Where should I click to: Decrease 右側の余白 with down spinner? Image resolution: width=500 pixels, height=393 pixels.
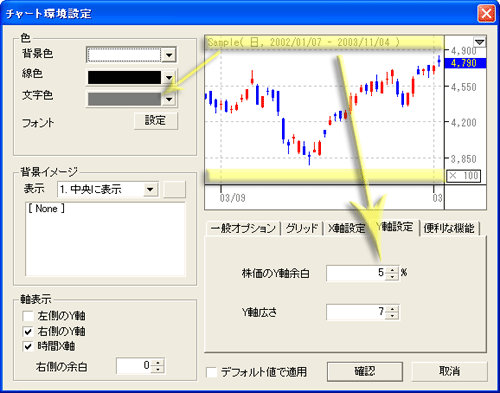pyautogui.click(x=158, y=370)
